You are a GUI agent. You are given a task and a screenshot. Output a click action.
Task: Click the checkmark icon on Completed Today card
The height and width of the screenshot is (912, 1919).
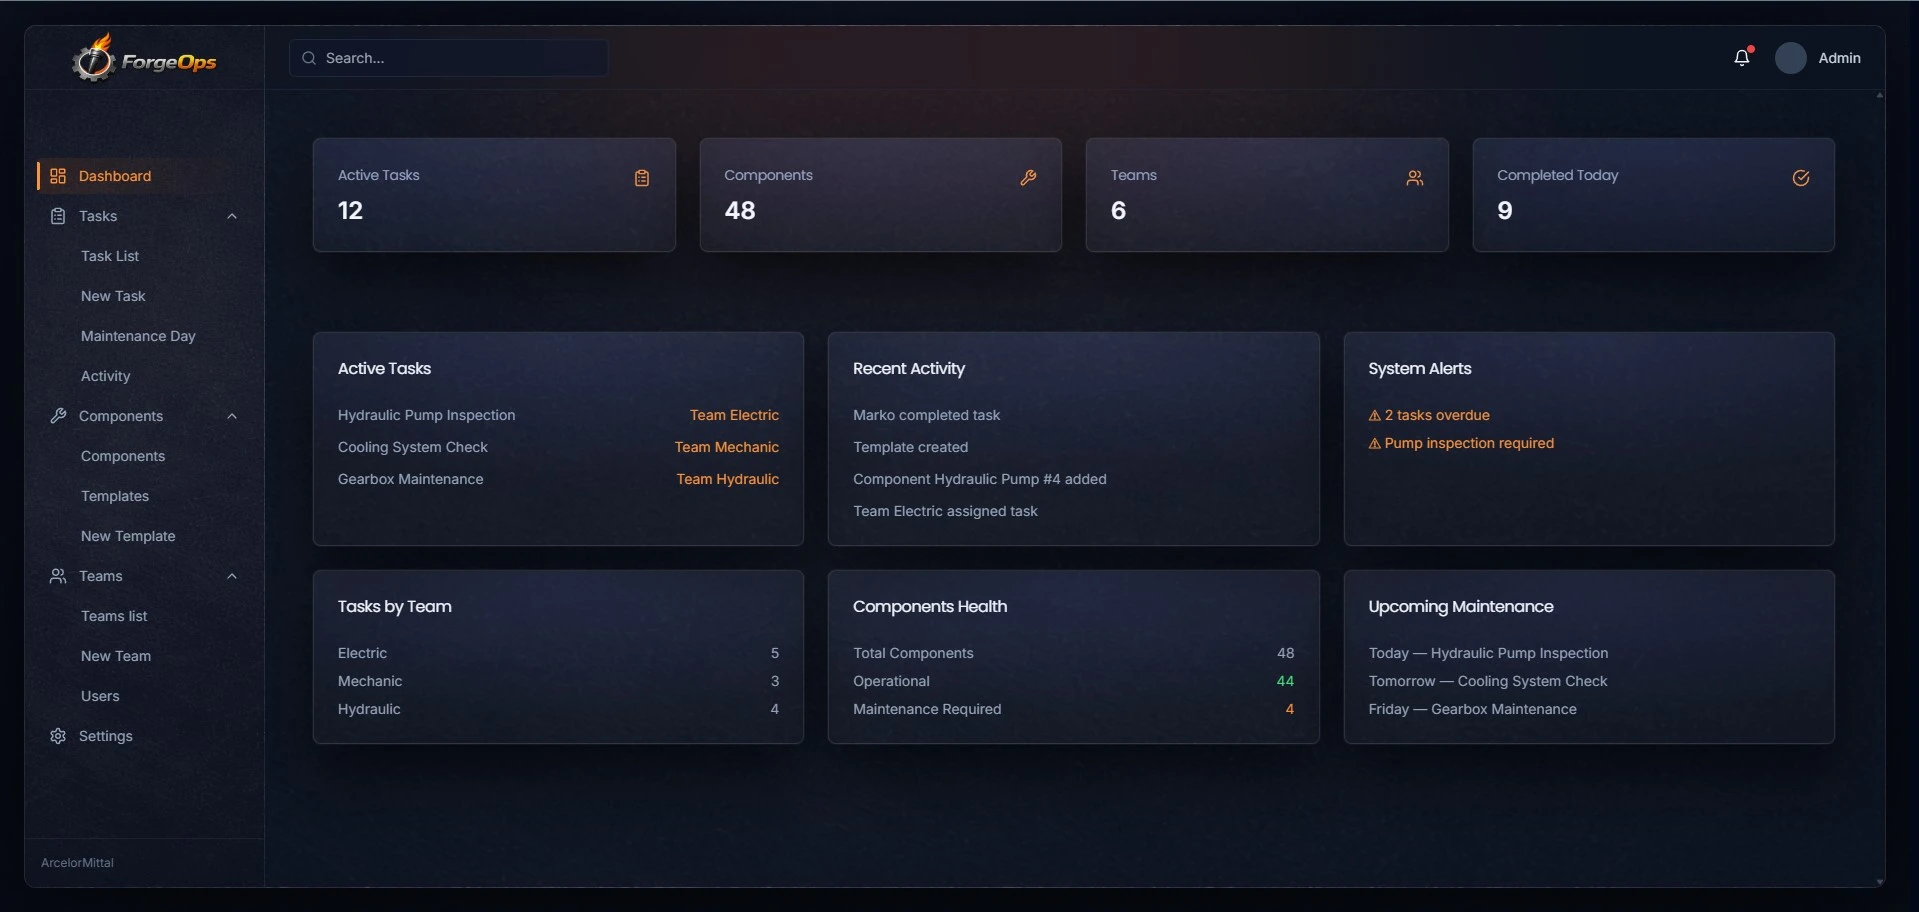[x=1800, y=178]
